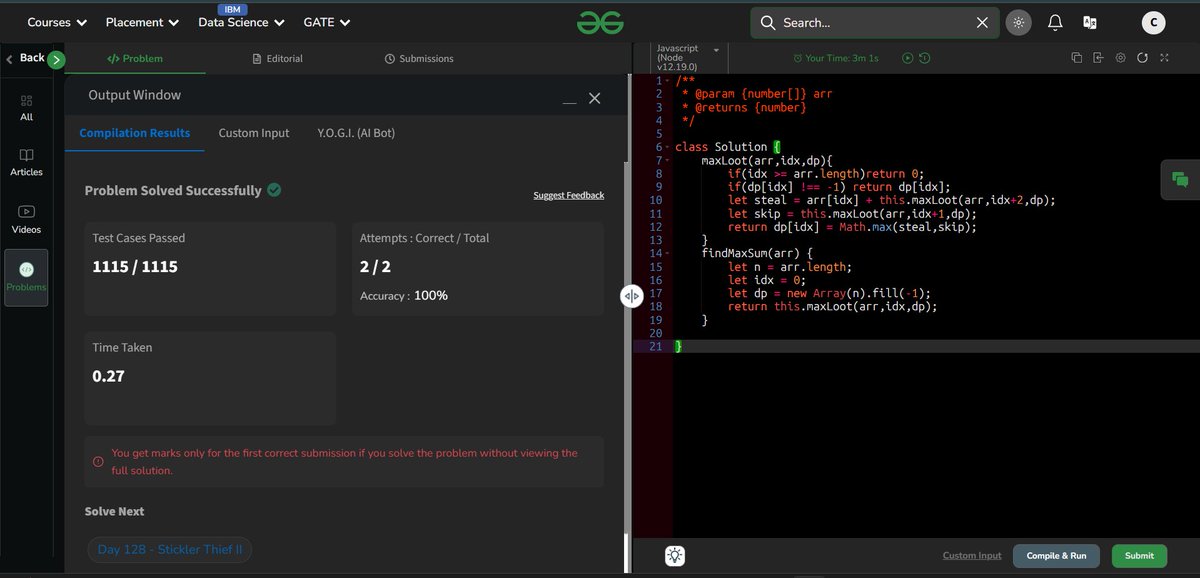Click the Output Window title

pos(135,95)
